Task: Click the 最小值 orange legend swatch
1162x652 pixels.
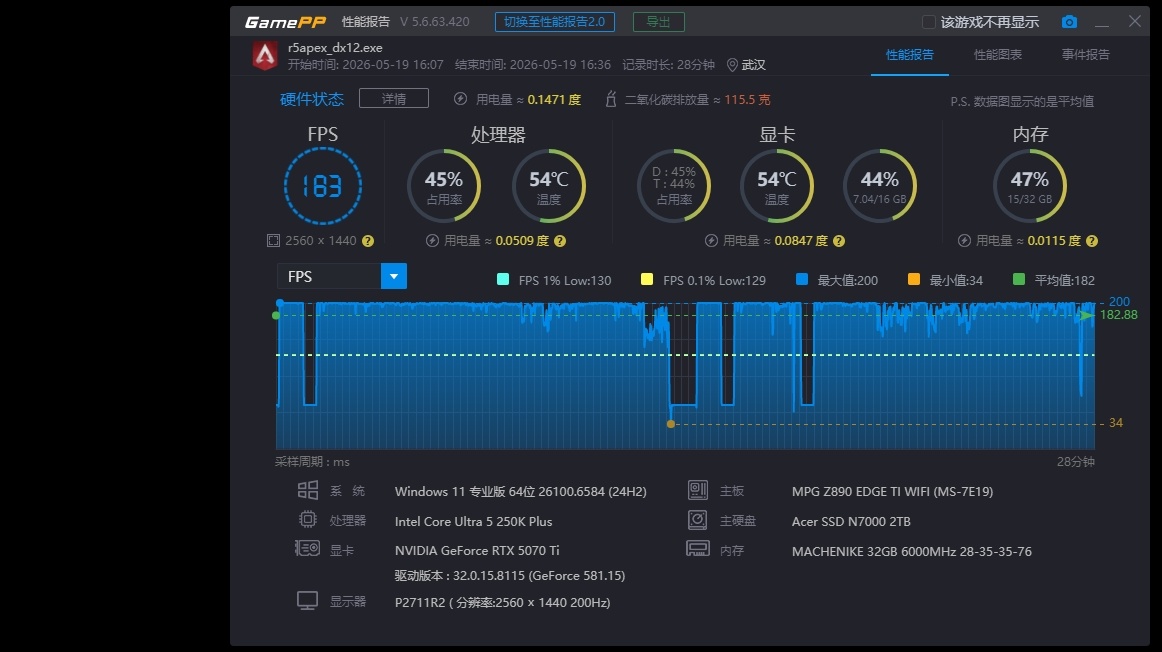Action: (914, 279)
